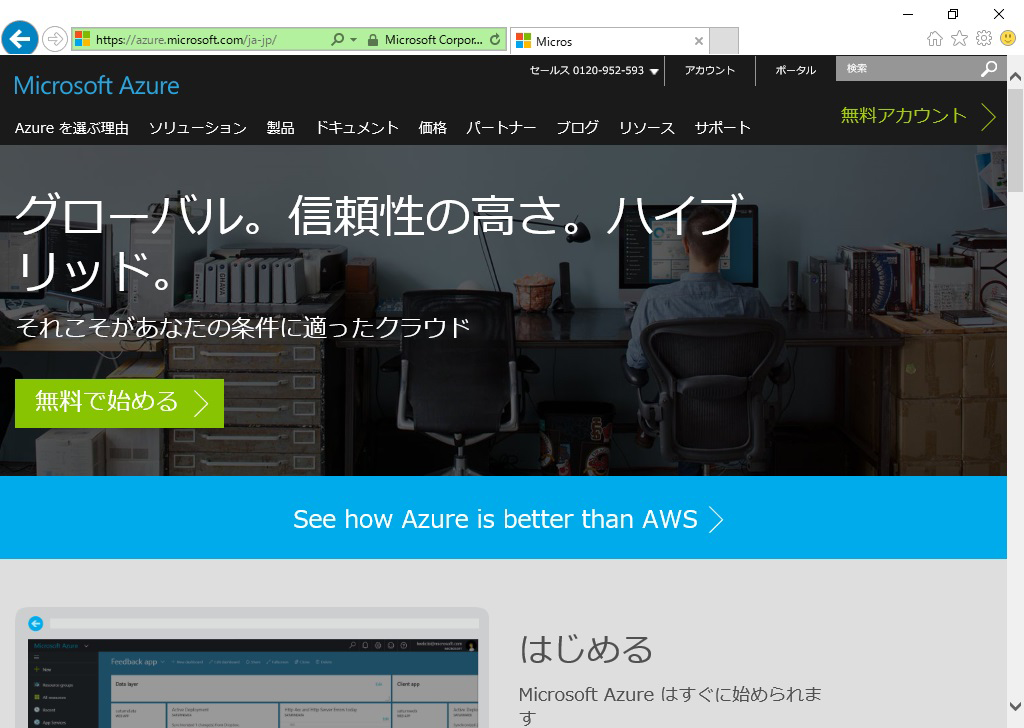1024x728 pixels.
Task: Open the address bar autocomplete dropdown arrow
Action: [x=353, y=40]
